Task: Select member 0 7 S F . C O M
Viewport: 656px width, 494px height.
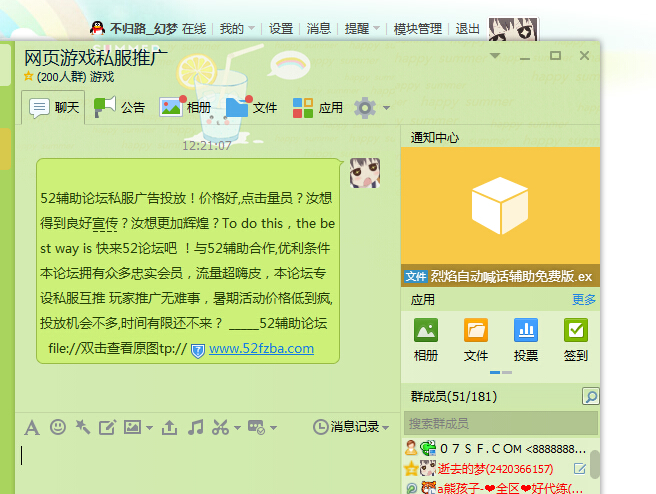Action: 496,449
